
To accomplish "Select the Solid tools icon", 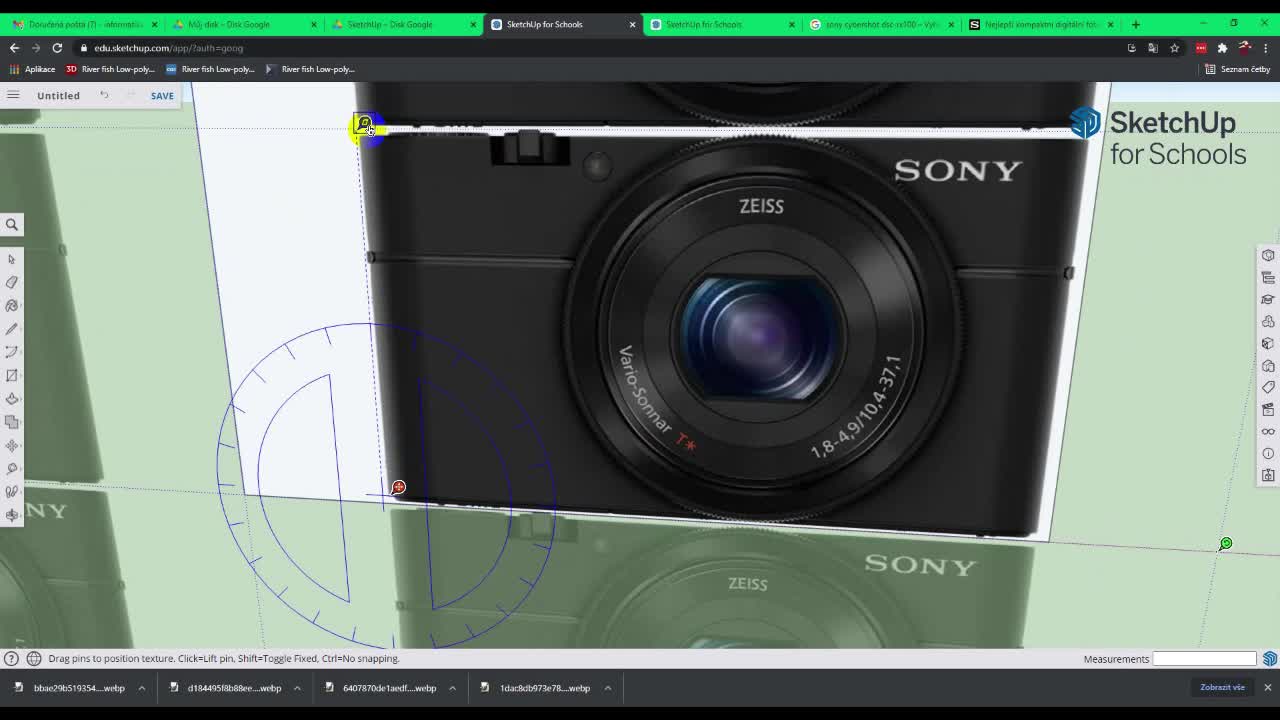I will pyautogui.click(x=12, y=422).
